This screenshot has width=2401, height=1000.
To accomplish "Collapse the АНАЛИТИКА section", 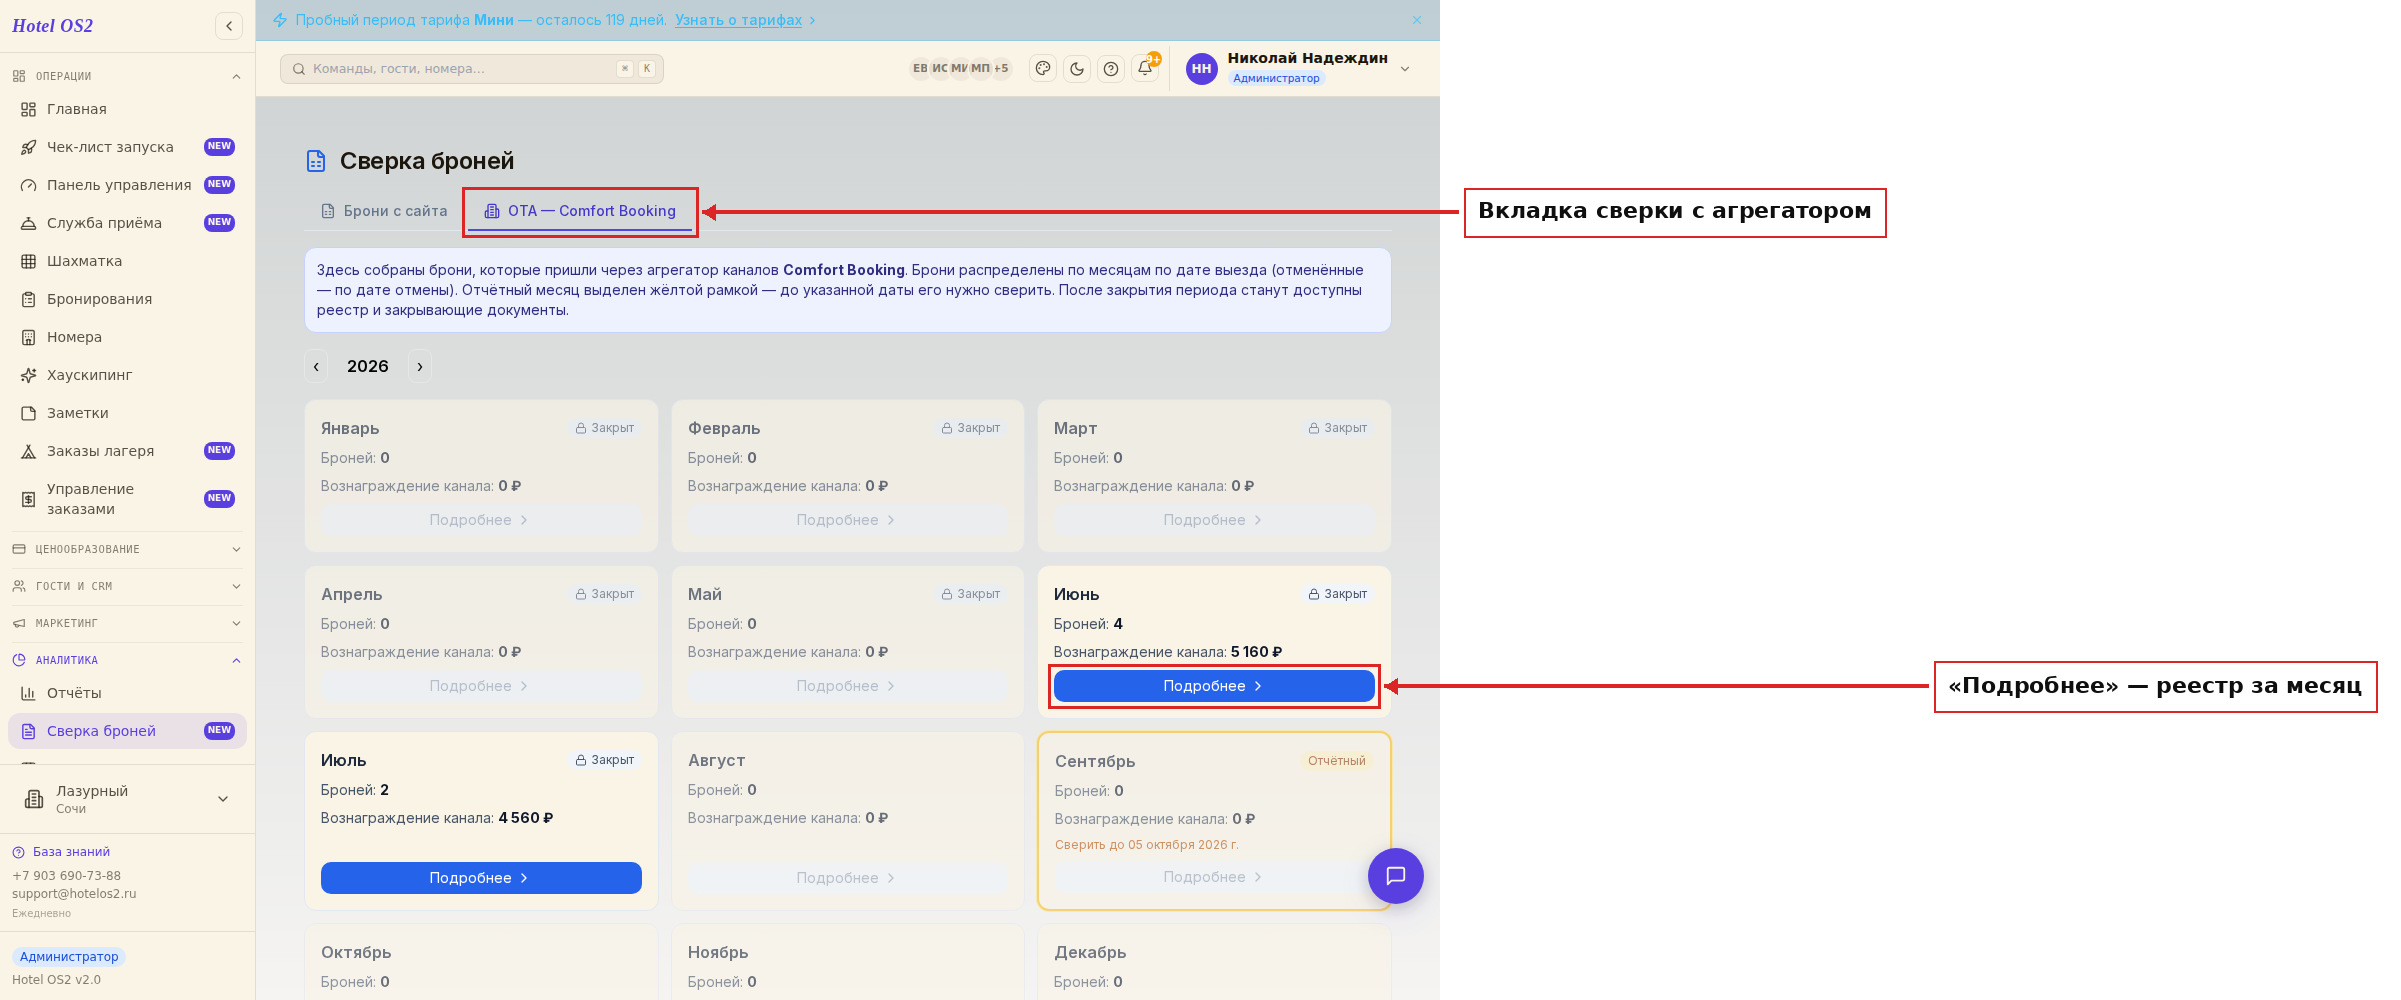I will 127,660.
